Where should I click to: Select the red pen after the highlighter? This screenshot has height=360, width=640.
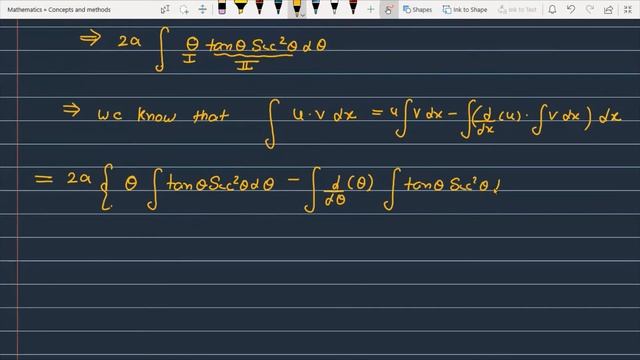click(x=259, y=8)
